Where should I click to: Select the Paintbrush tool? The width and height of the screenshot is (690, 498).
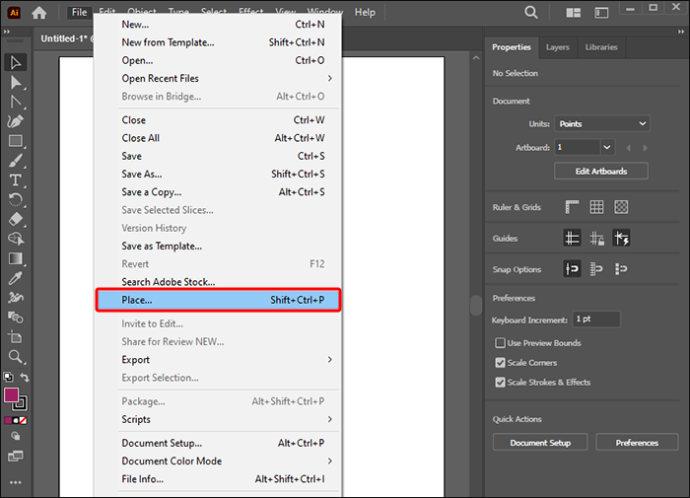click(x=15, y=161)
